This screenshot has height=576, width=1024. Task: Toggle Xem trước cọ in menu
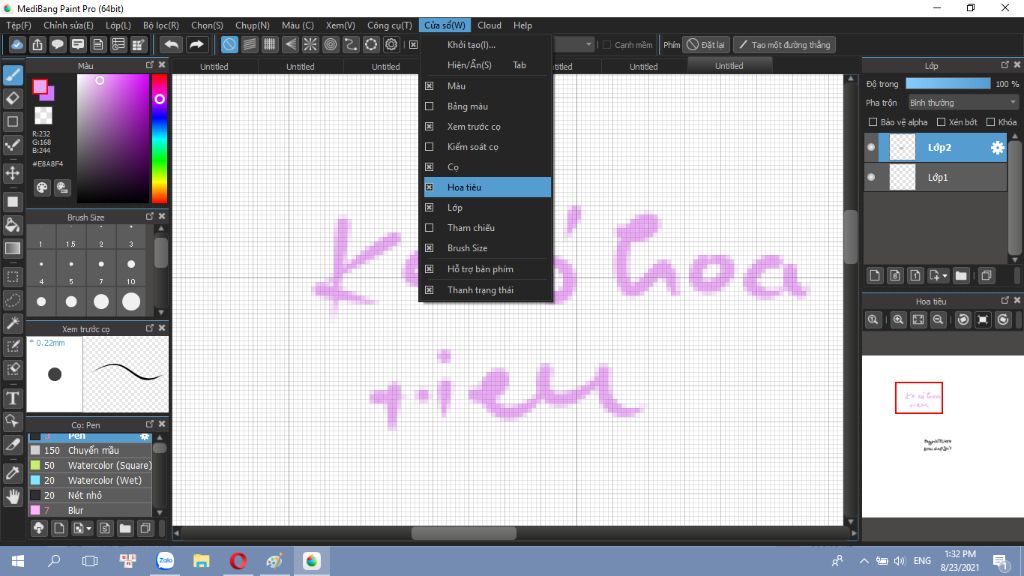pyautogui.click(x=429, y=126)
